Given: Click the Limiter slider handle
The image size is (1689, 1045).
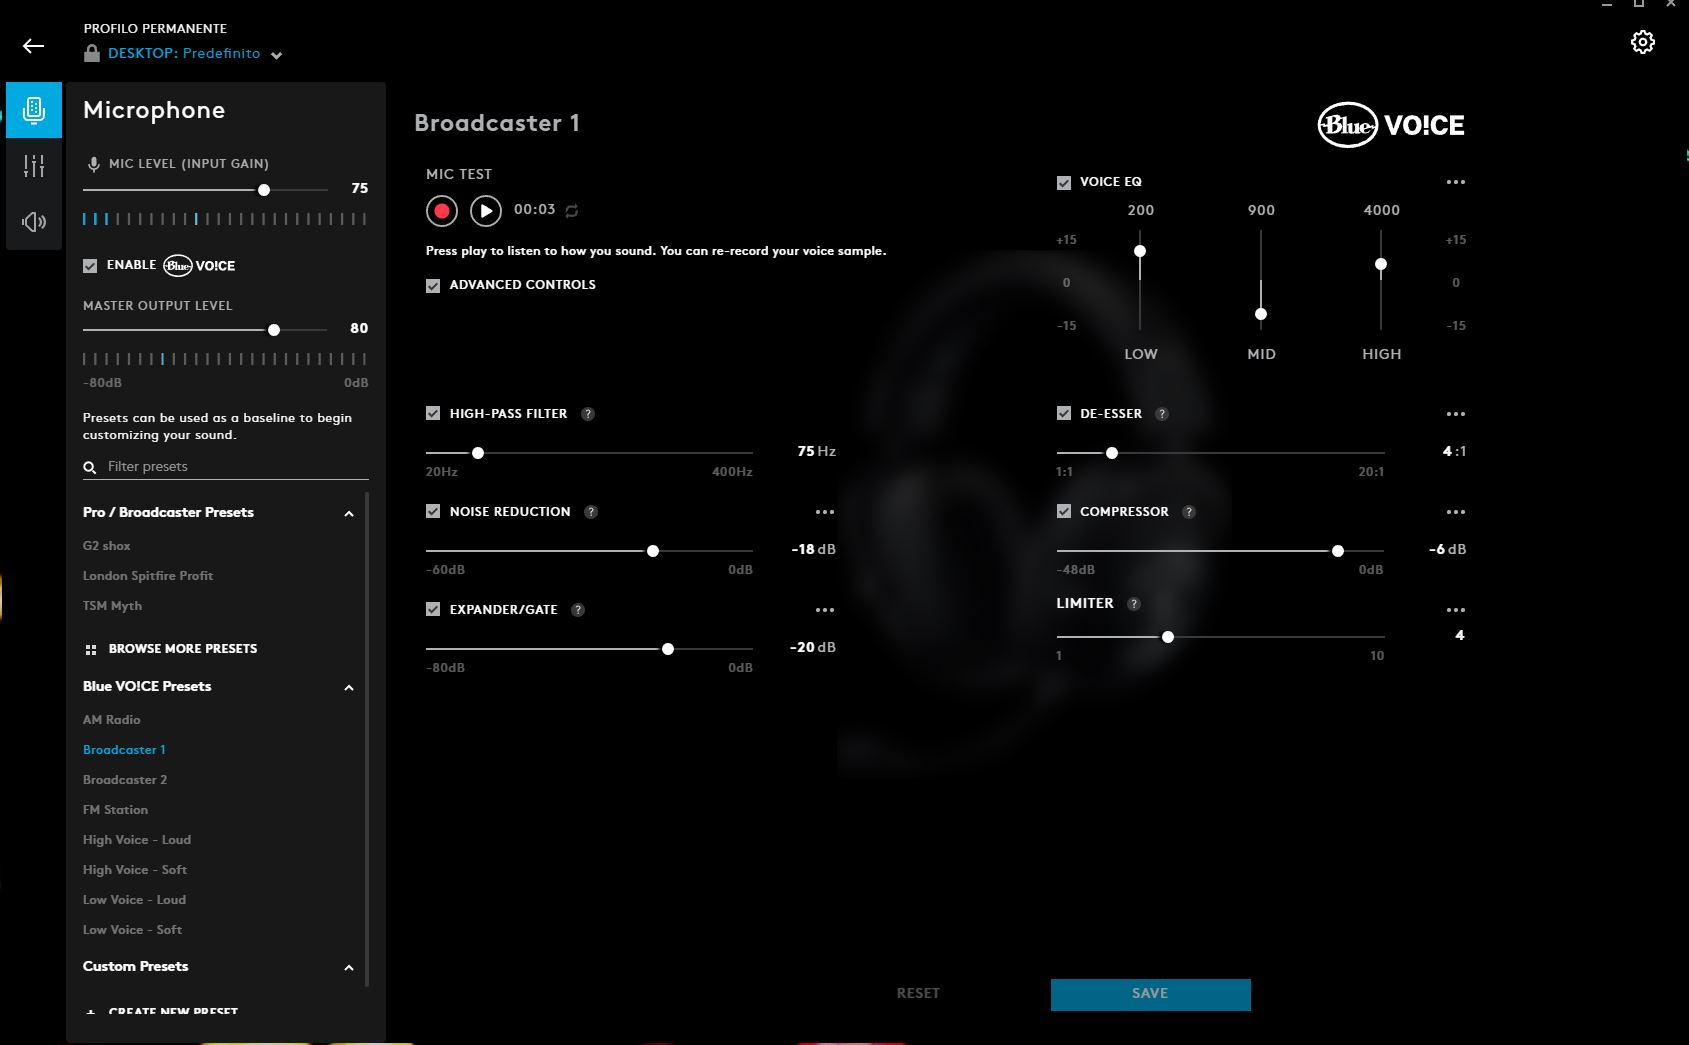Looking at the screenshot, I should coord(1168,637).
